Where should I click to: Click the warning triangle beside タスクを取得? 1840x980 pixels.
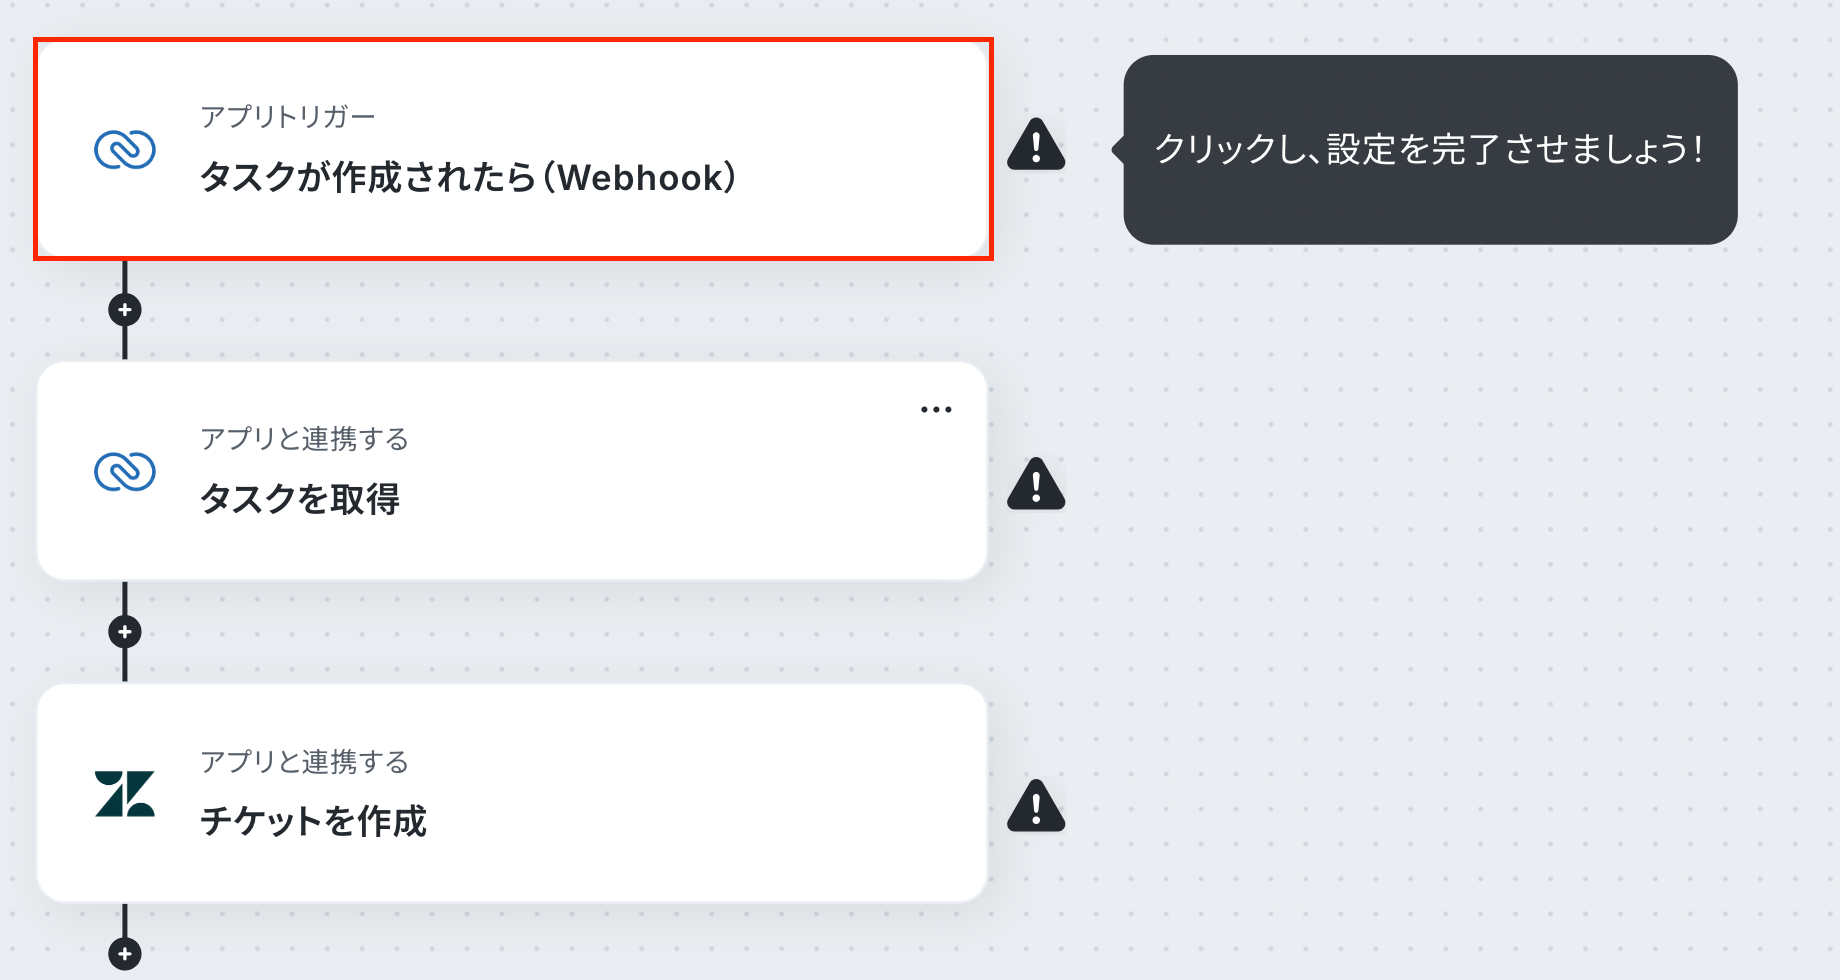[1036, 484]
